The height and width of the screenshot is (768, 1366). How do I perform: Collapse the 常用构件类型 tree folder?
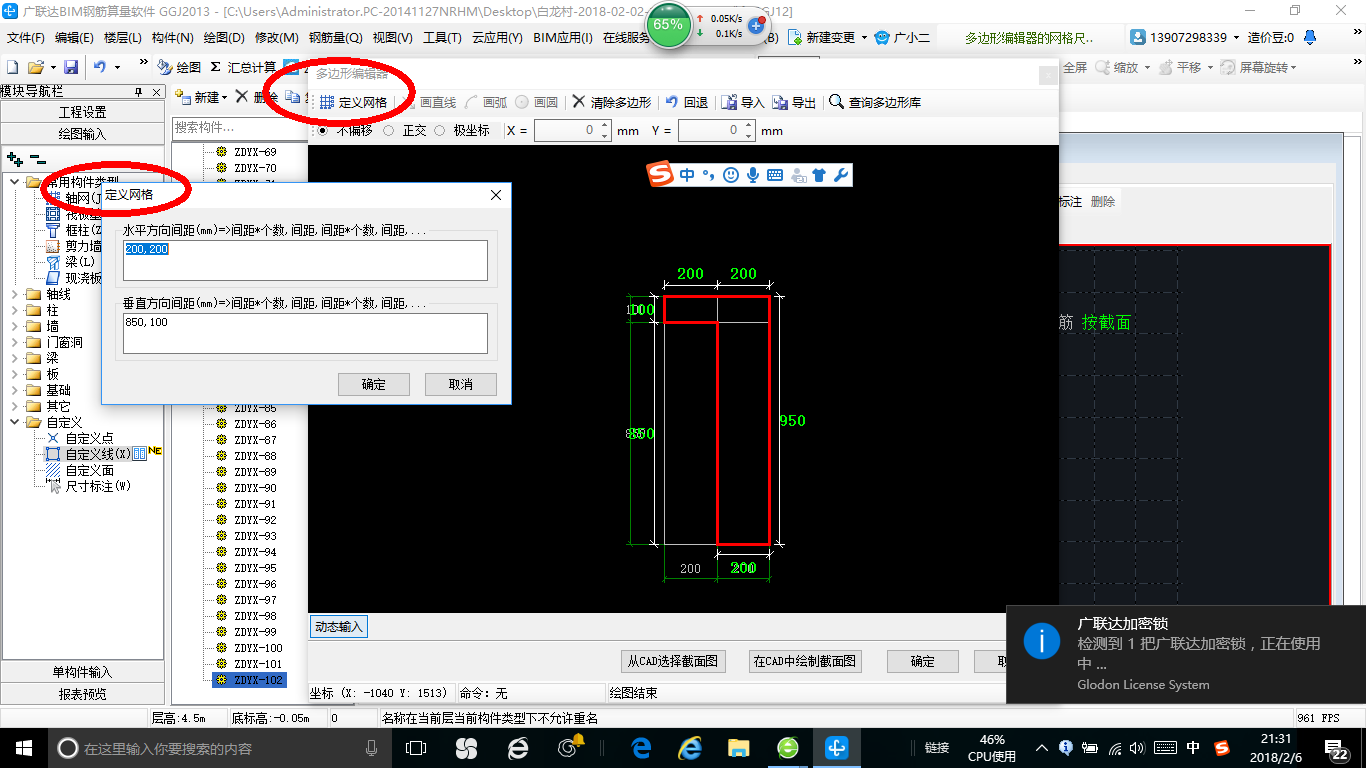click(x=14, y=182)
